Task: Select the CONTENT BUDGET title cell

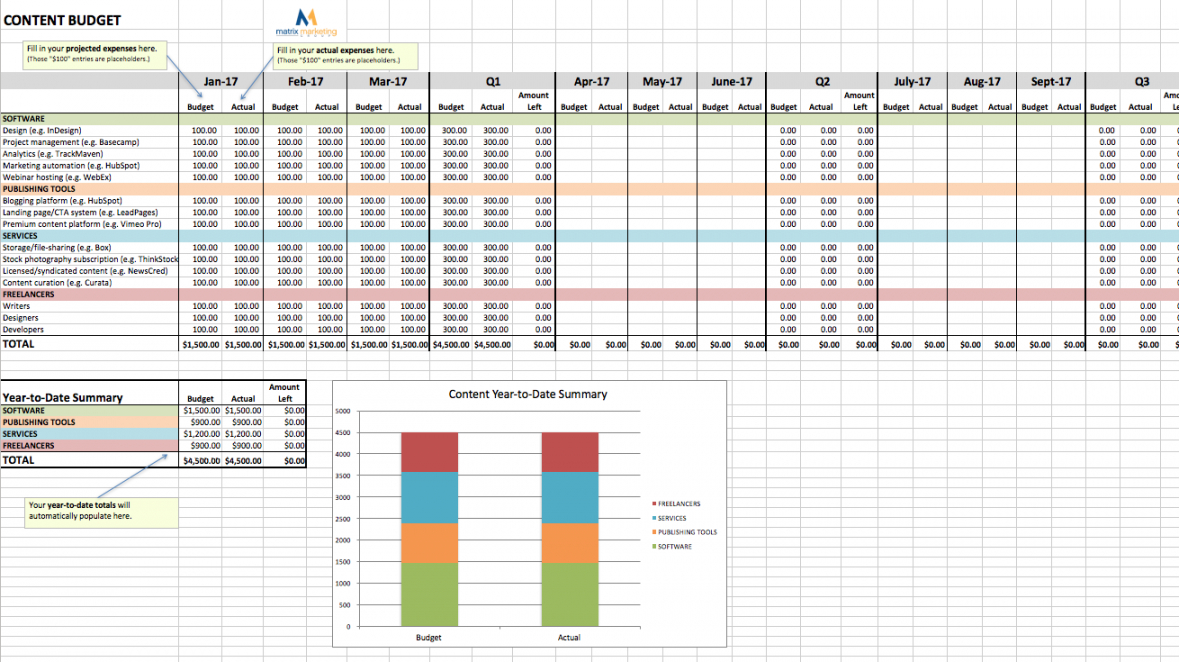Action: pyautogui.click(x=62, y=20)
